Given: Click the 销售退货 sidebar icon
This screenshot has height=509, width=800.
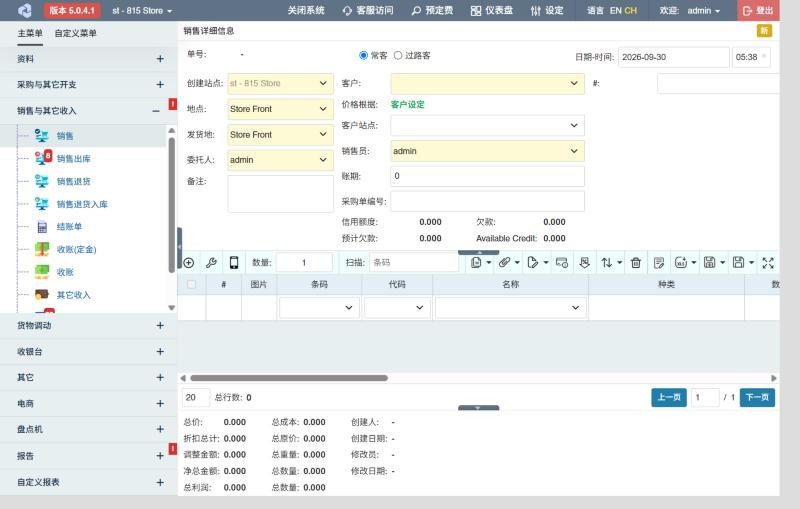Looking at the screenshot, I should pos(41,181).
